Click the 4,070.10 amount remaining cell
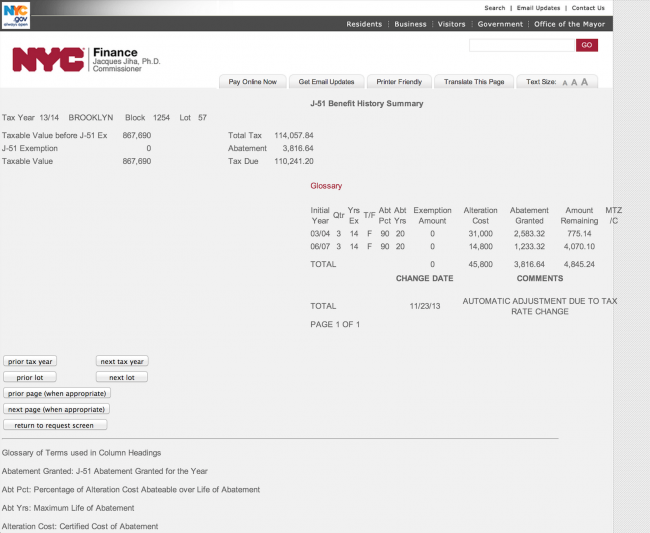650x533 pixels. [579, 246]
